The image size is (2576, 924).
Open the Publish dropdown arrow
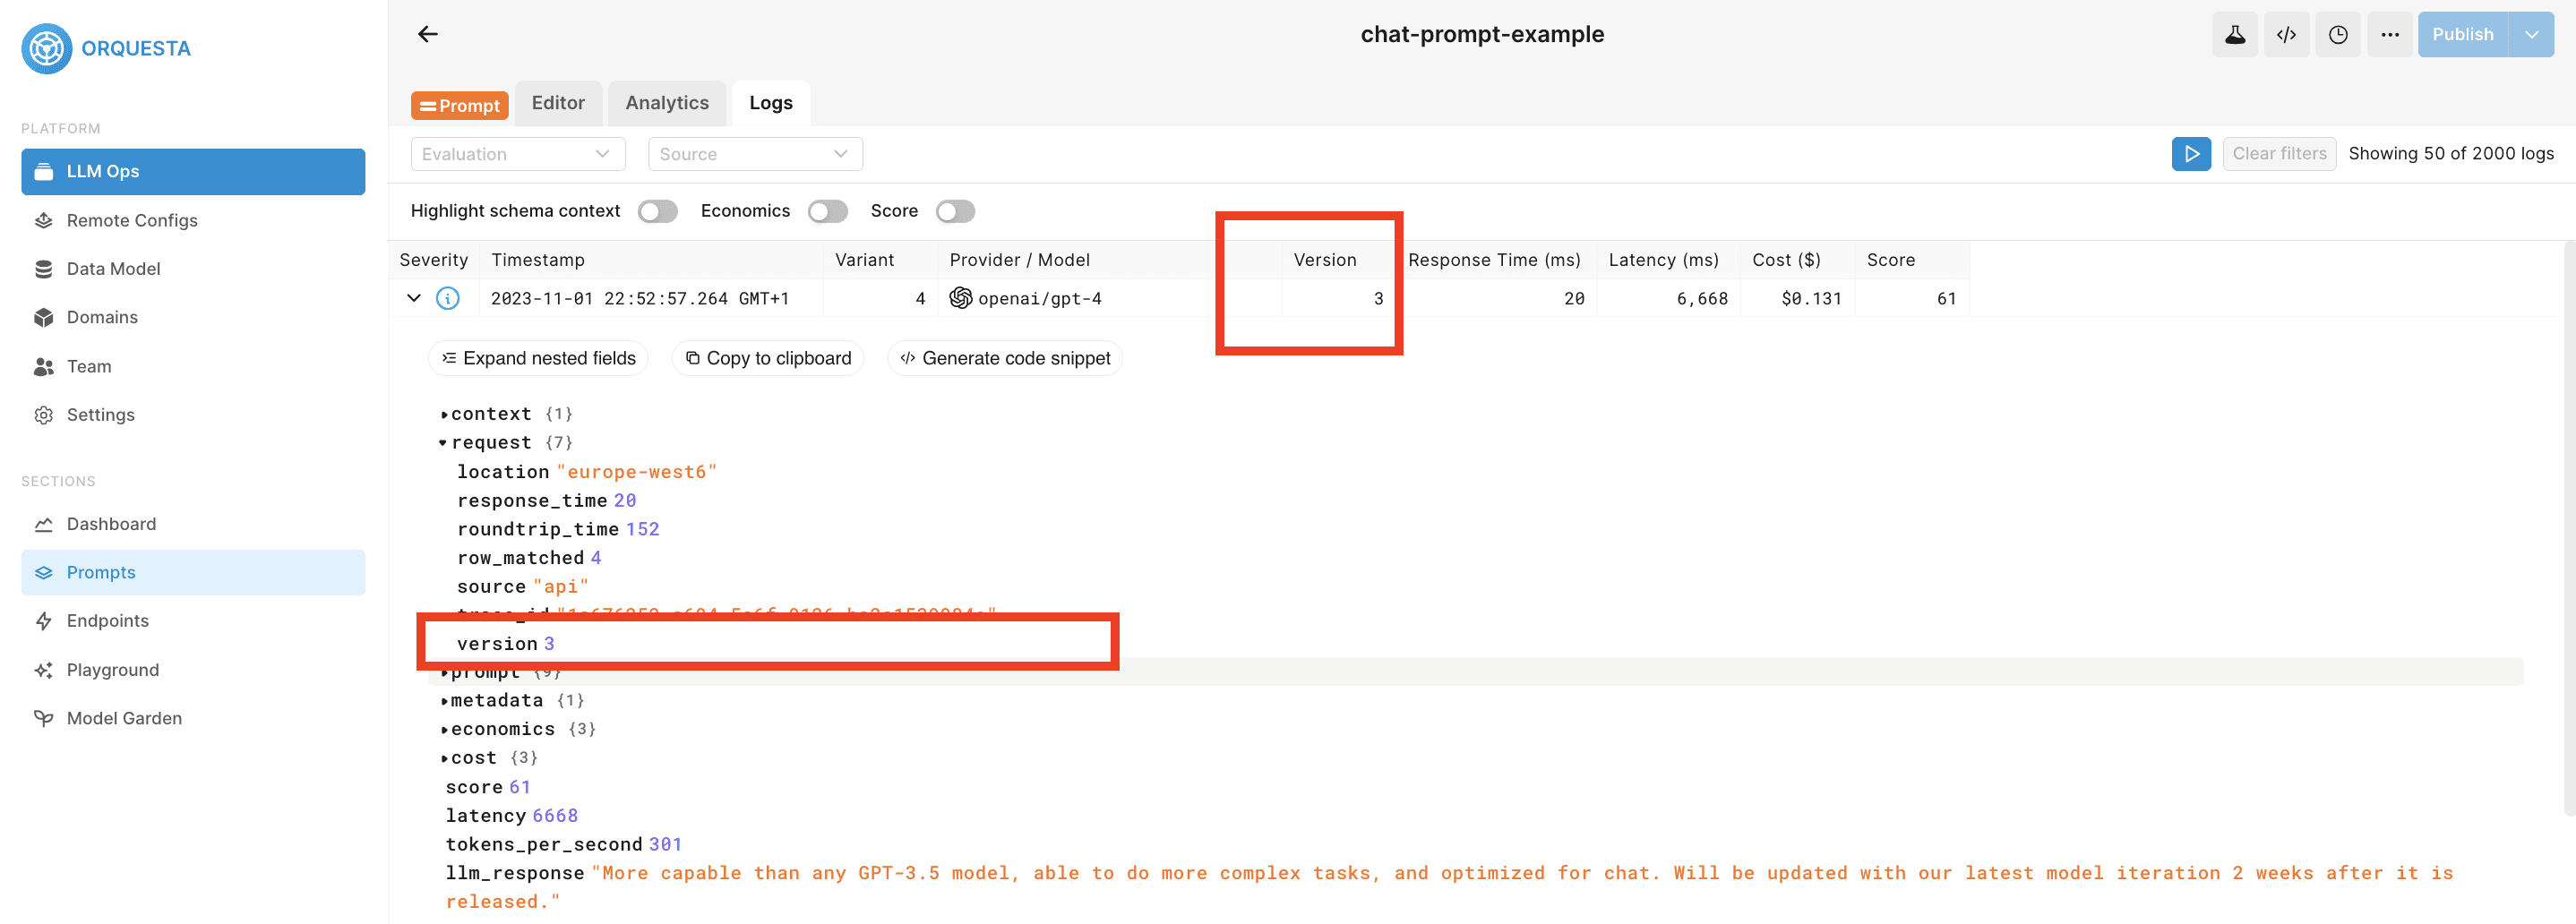pyautogui.click(x=2531, y=34)
